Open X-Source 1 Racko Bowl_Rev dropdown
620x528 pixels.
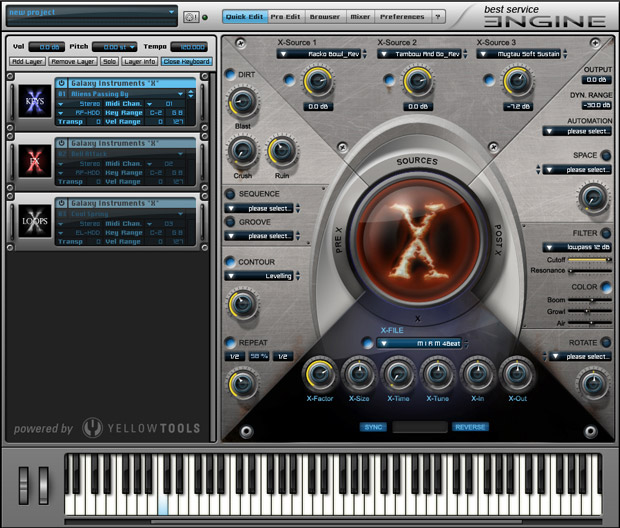point(319,54)
